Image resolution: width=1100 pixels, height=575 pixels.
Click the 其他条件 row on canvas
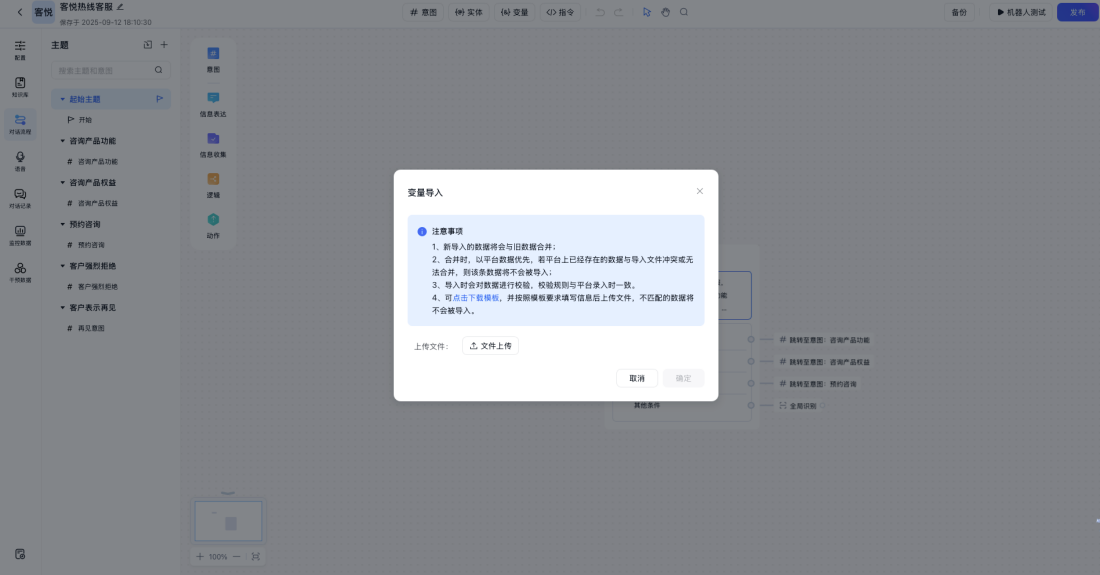coord(682,405)
